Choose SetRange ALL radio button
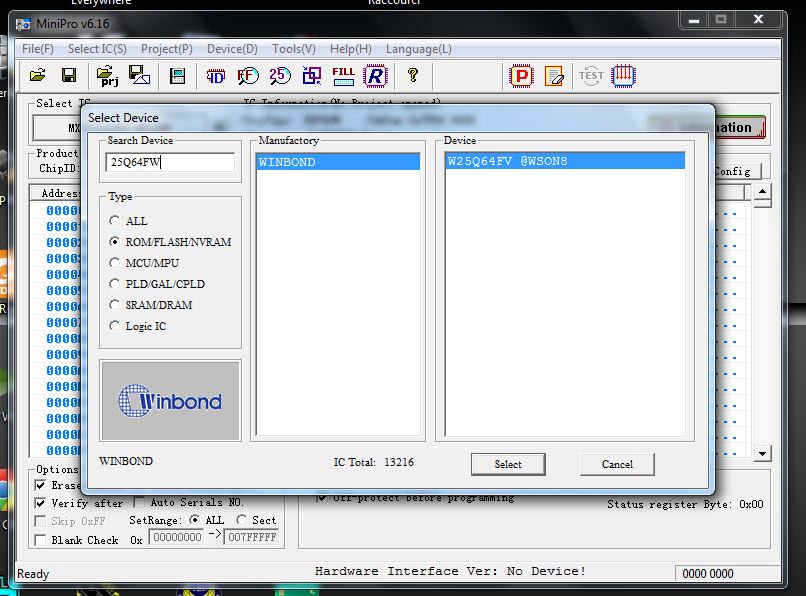Viewport: 806px width, 596px height. 194,519
